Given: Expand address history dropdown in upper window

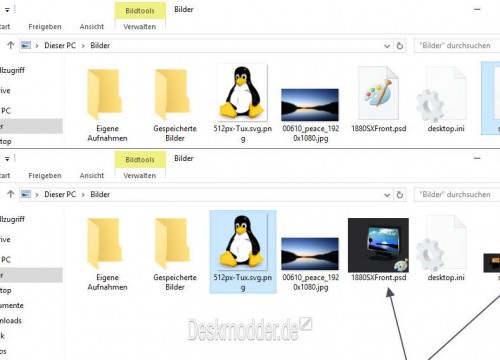Looking at the screenshot, I should click(387, 46).
